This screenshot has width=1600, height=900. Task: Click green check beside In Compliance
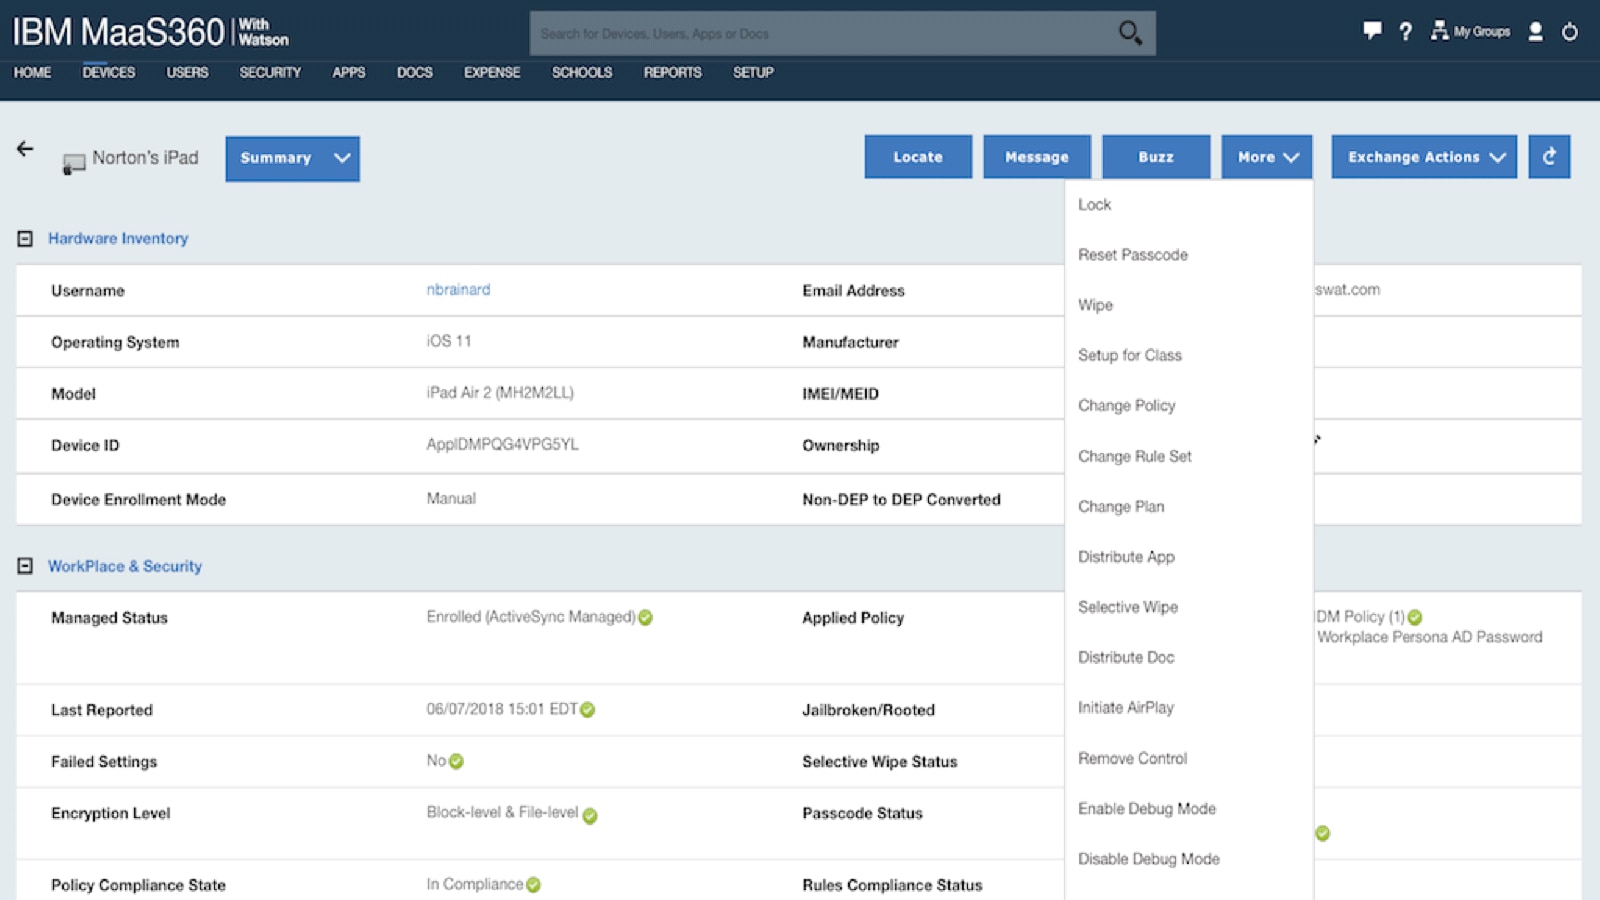[533, 885]
